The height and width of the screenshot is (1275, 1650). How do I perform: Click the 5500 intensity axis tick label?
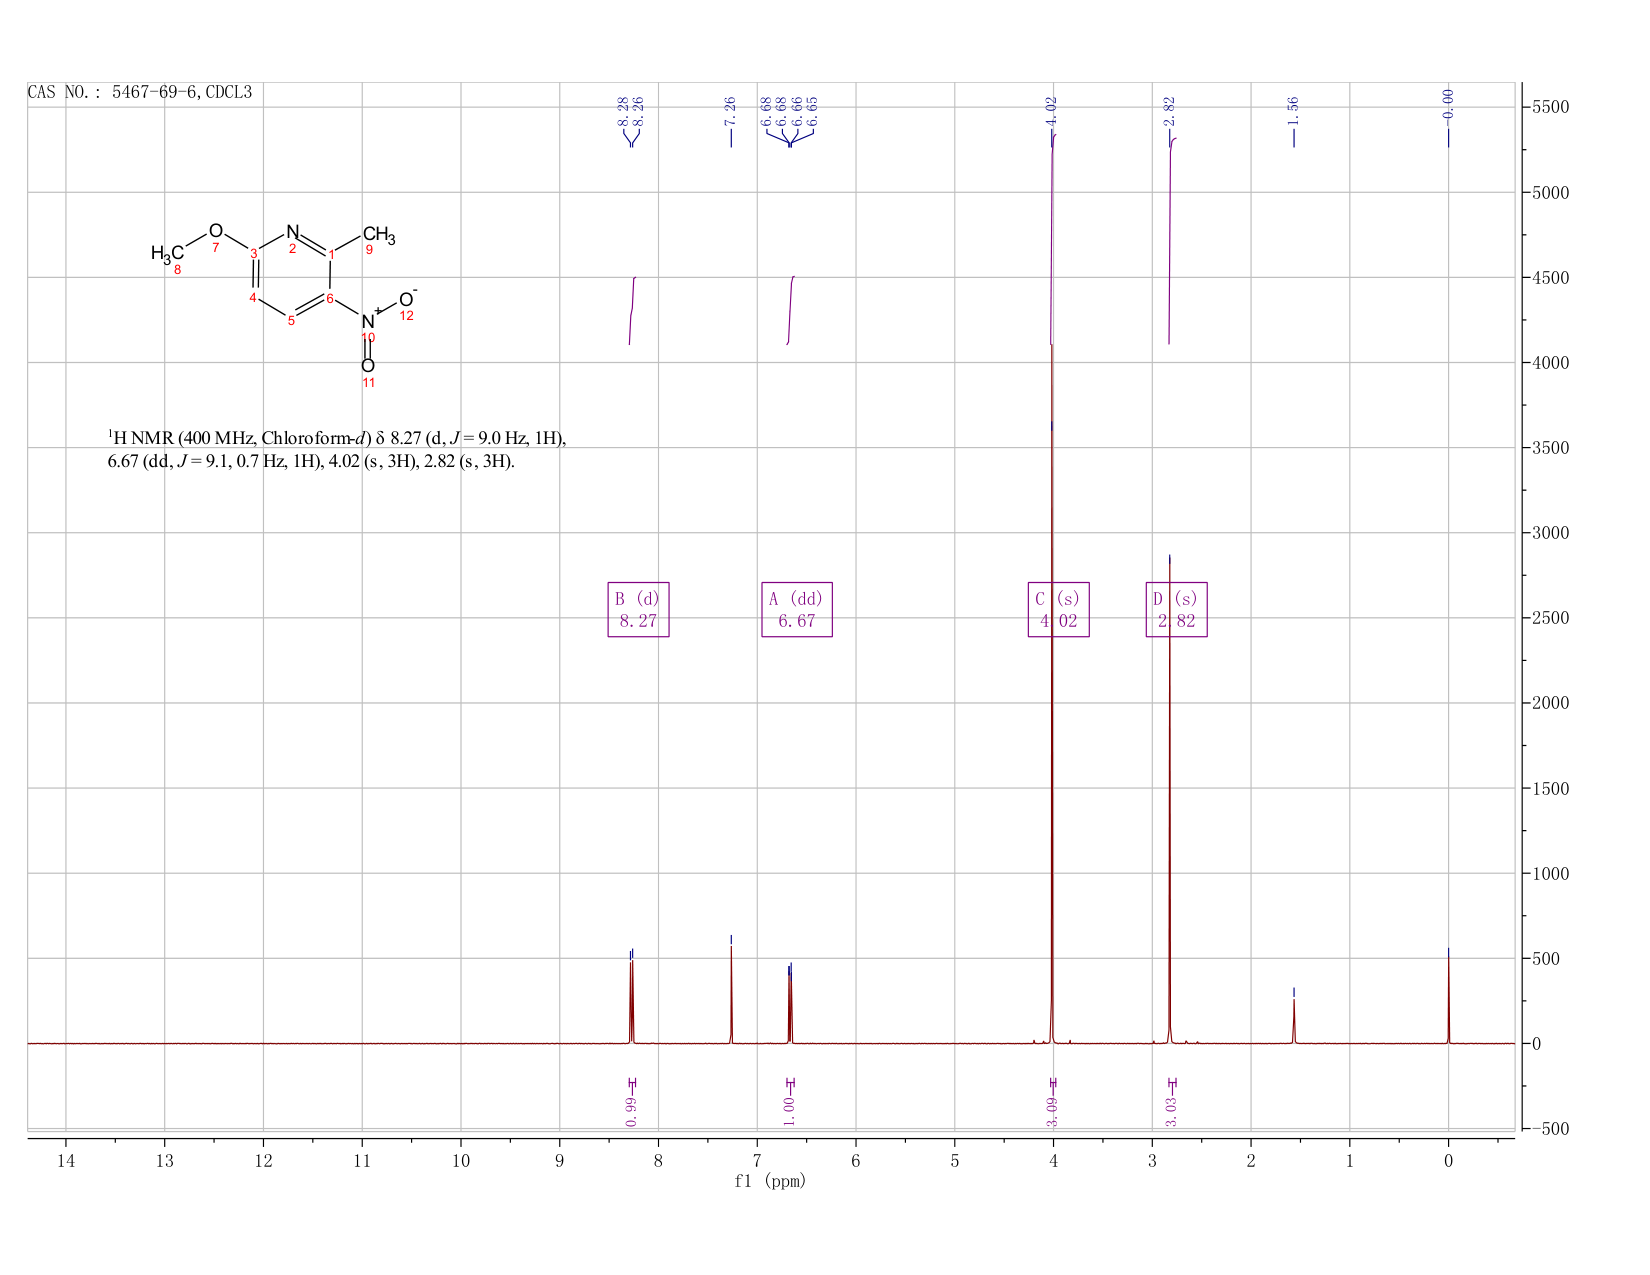tap(1548, 107)
